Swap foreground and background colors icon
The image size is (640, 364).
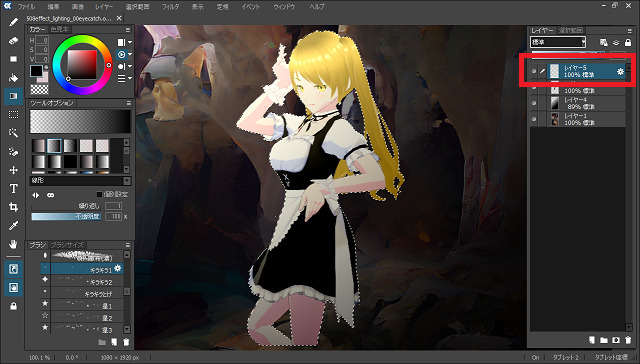pos(46,67)
